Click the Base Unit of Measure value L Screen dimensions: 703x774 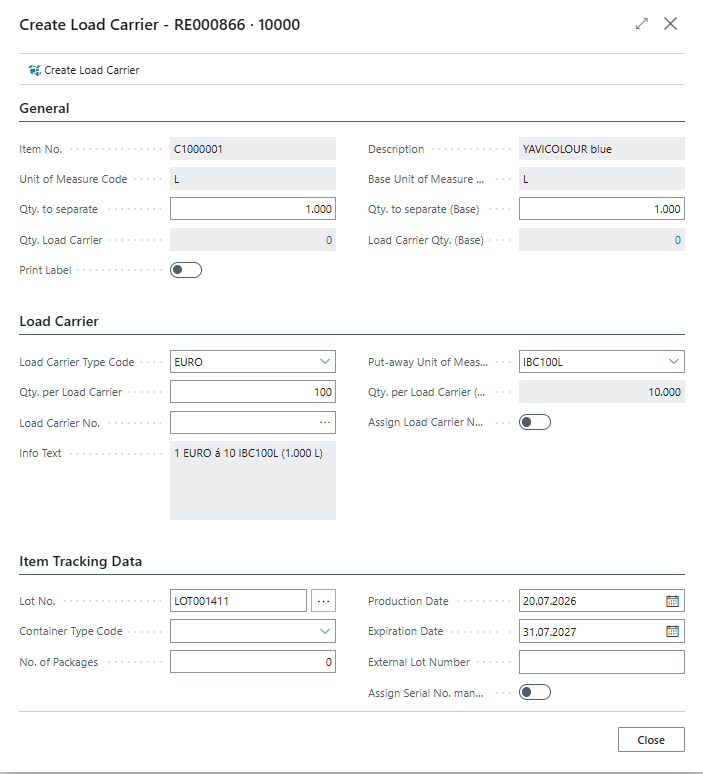click(526, 179)
